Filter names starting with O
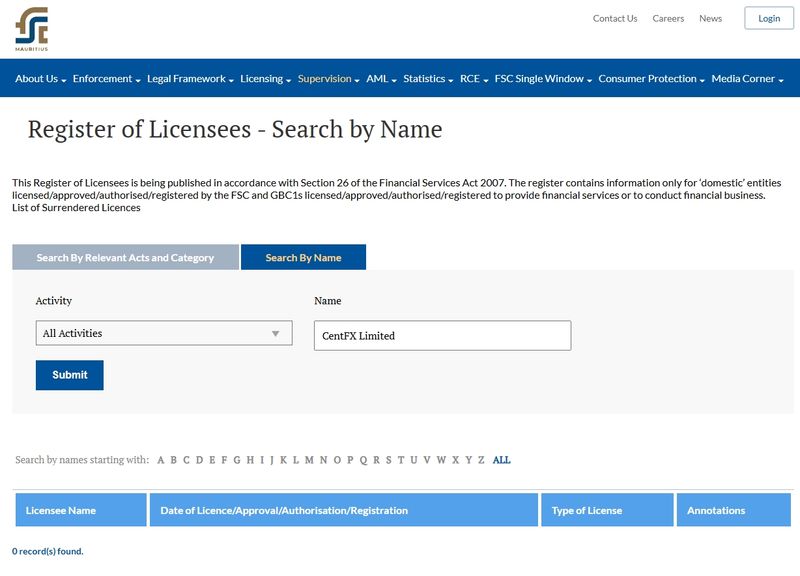 337,460
